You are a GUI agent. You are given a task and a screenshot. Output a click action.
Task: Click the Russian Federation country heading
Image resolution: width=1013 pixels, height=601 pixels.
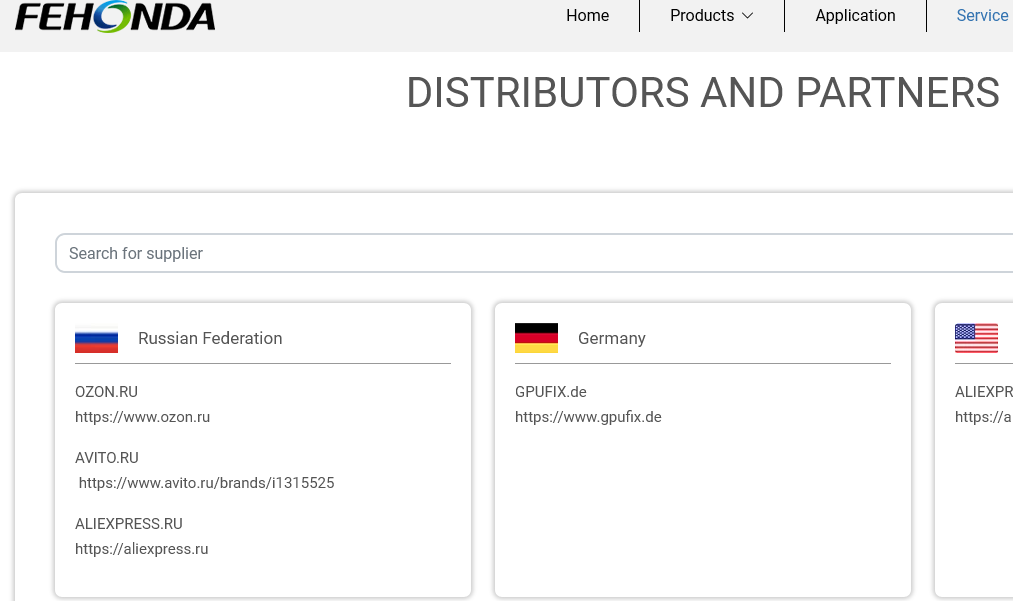click(210, 338)
